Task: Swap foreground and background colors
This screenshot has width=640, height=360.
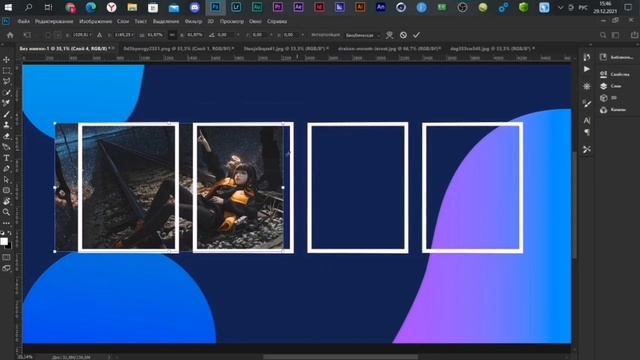Action: click(9, 233)
